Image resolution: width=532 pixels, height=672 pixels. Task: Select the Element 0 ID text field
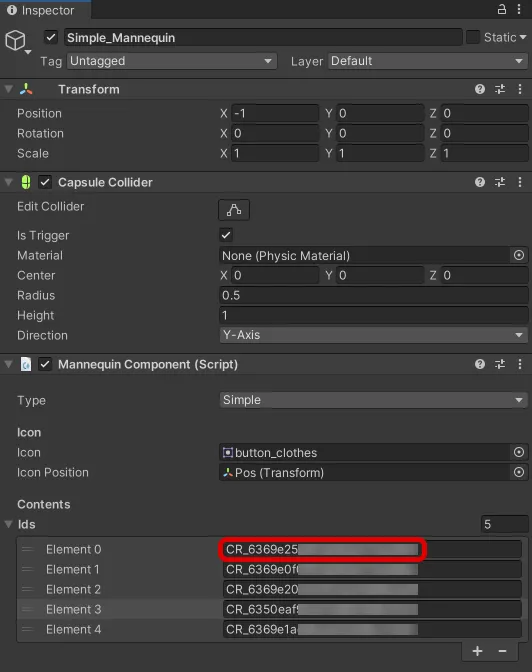(372, 549)
